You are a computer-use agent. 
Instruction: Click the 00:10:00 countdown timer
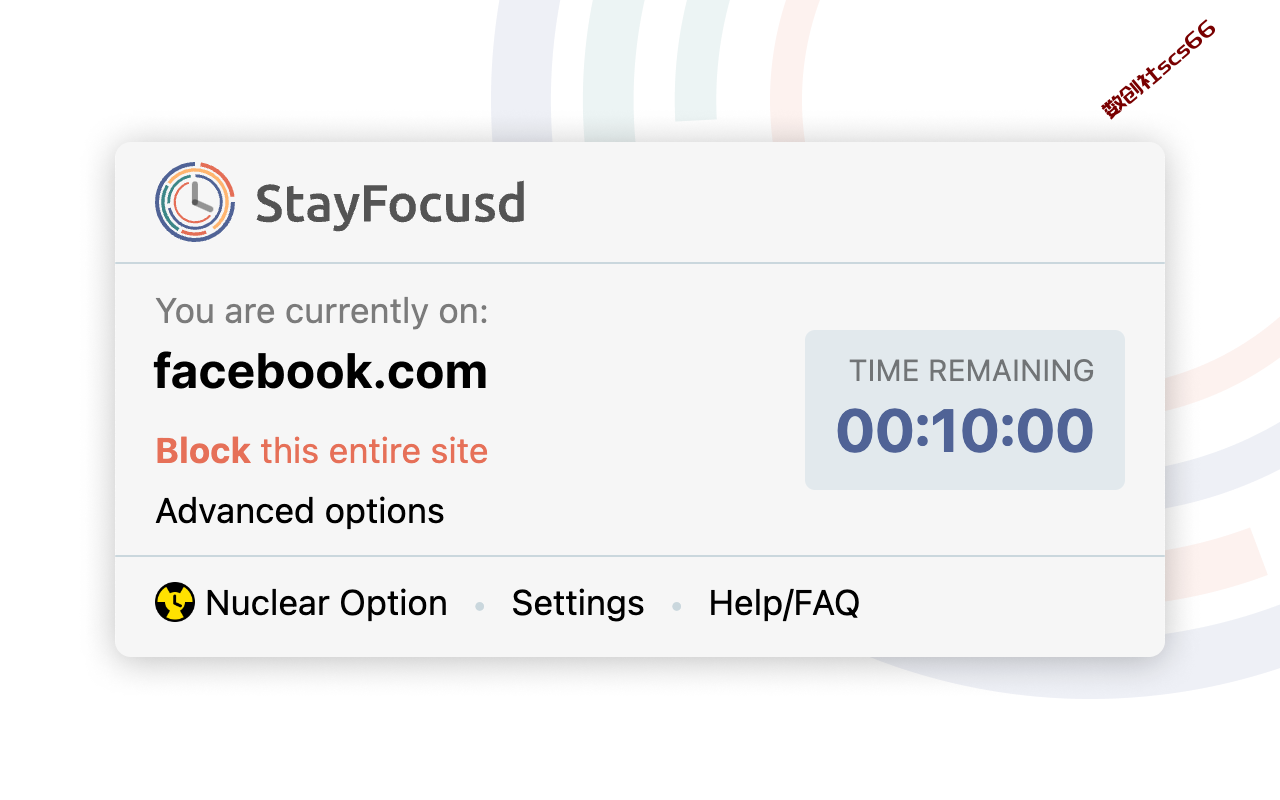[965, 431]
